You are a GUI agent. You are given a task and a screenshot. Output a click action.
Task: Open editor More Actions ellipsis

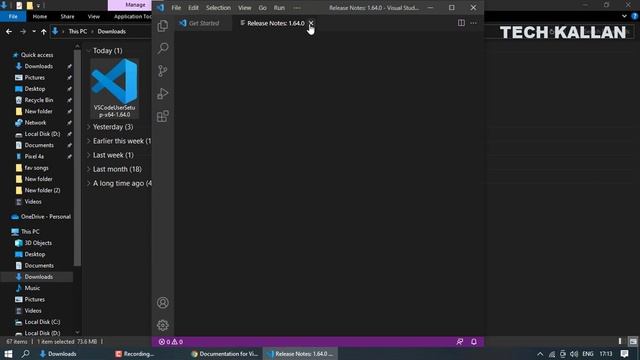(473, 23)
